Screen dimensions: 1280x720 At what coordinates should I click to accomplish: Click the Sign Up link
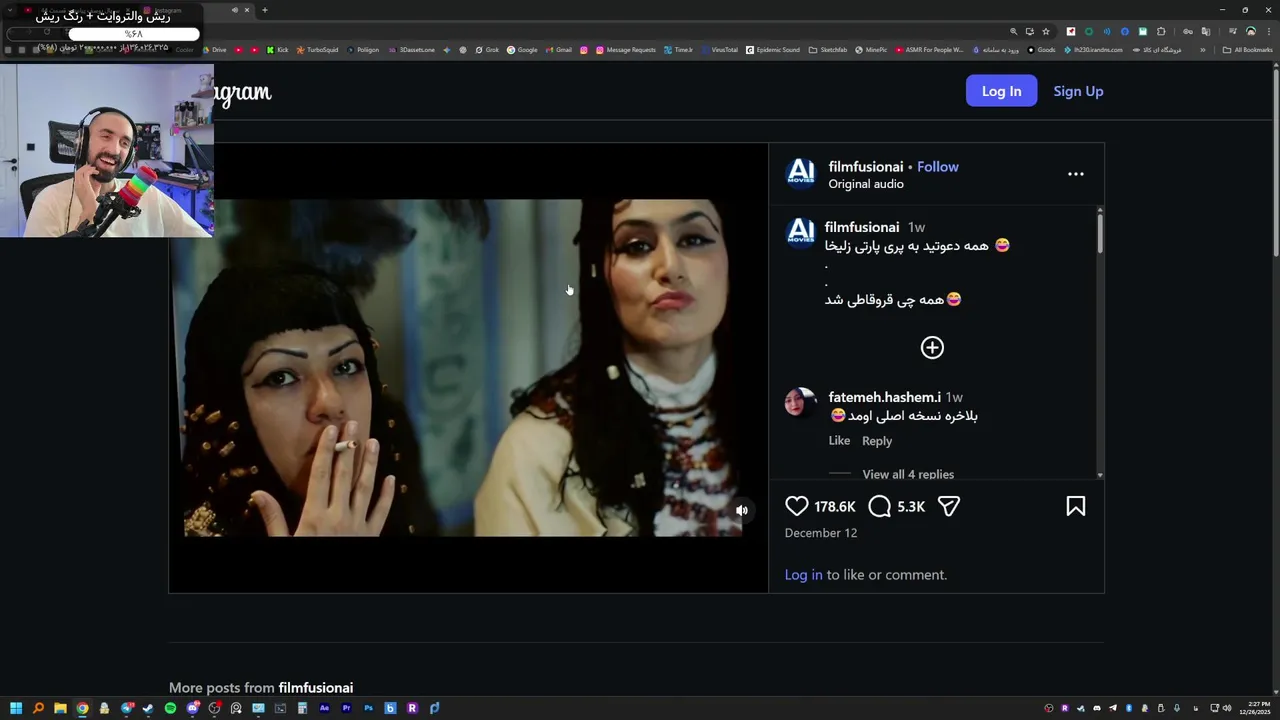[1078, 91]
